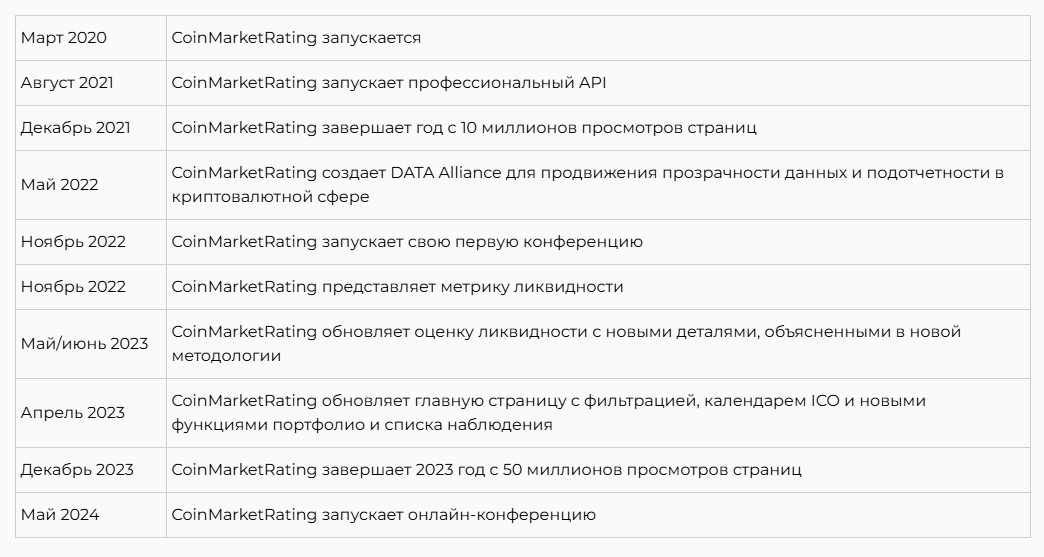Viewport: 1044px width, 557px height.
Task: Click the Апрель 2023 date cell
Action: click(x=91, y=413)
